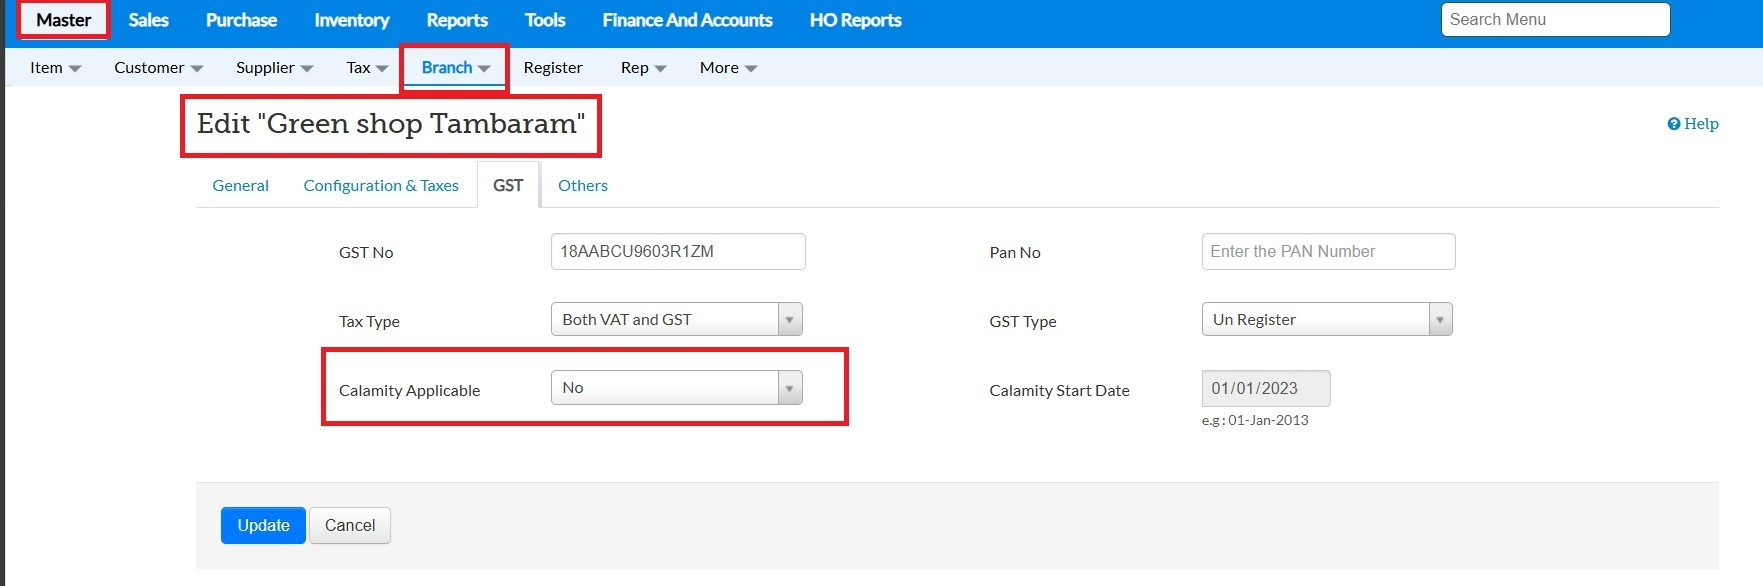Switch to the Others tab
The height and width of the screenshot is (586, 1763).
click(582, 185)
